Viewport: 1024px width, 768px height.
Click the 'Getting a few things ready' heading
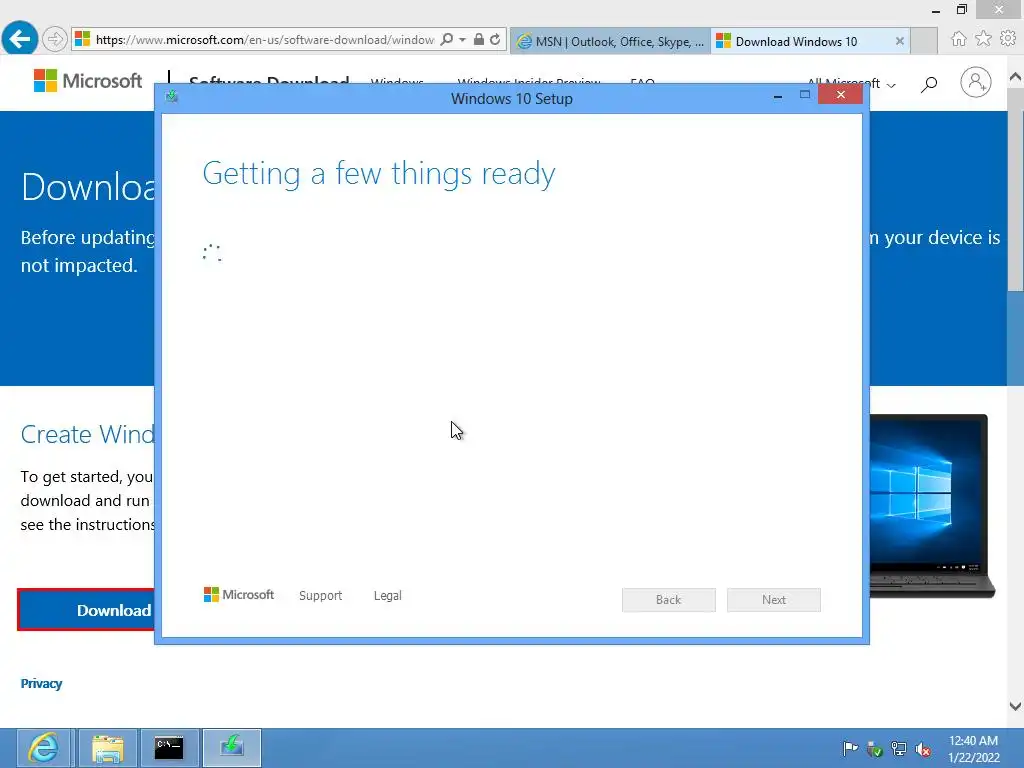click(x=379, y=173)
